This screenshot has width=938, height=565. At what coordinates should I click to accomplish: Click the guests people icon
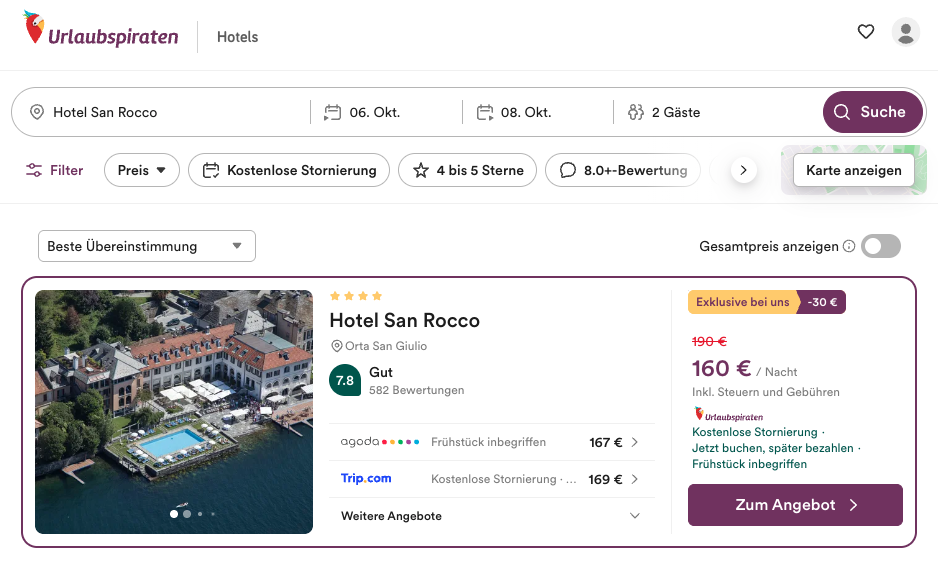(635, 112)
